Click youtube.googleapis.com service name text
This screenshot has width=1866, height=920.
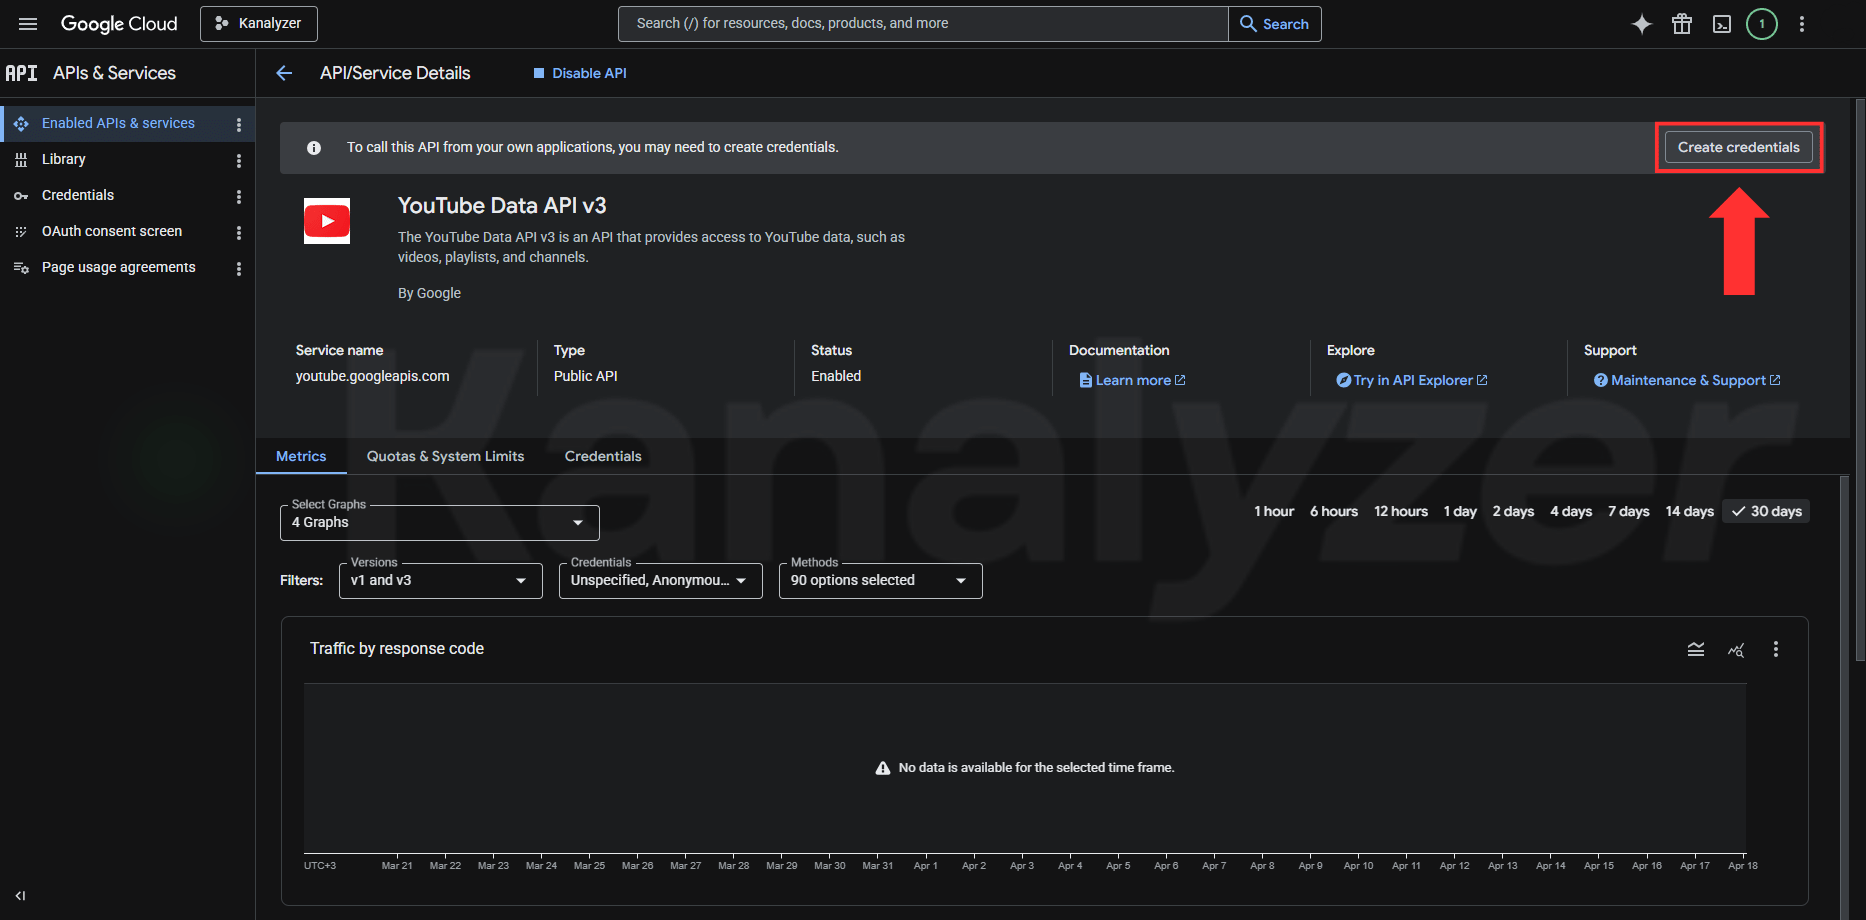coord(372,376)
